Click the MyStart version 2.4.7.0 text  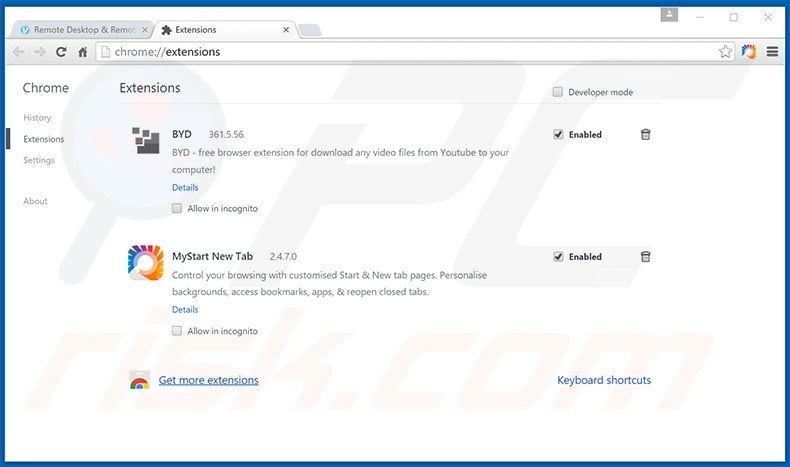click(x=283, y=256)
